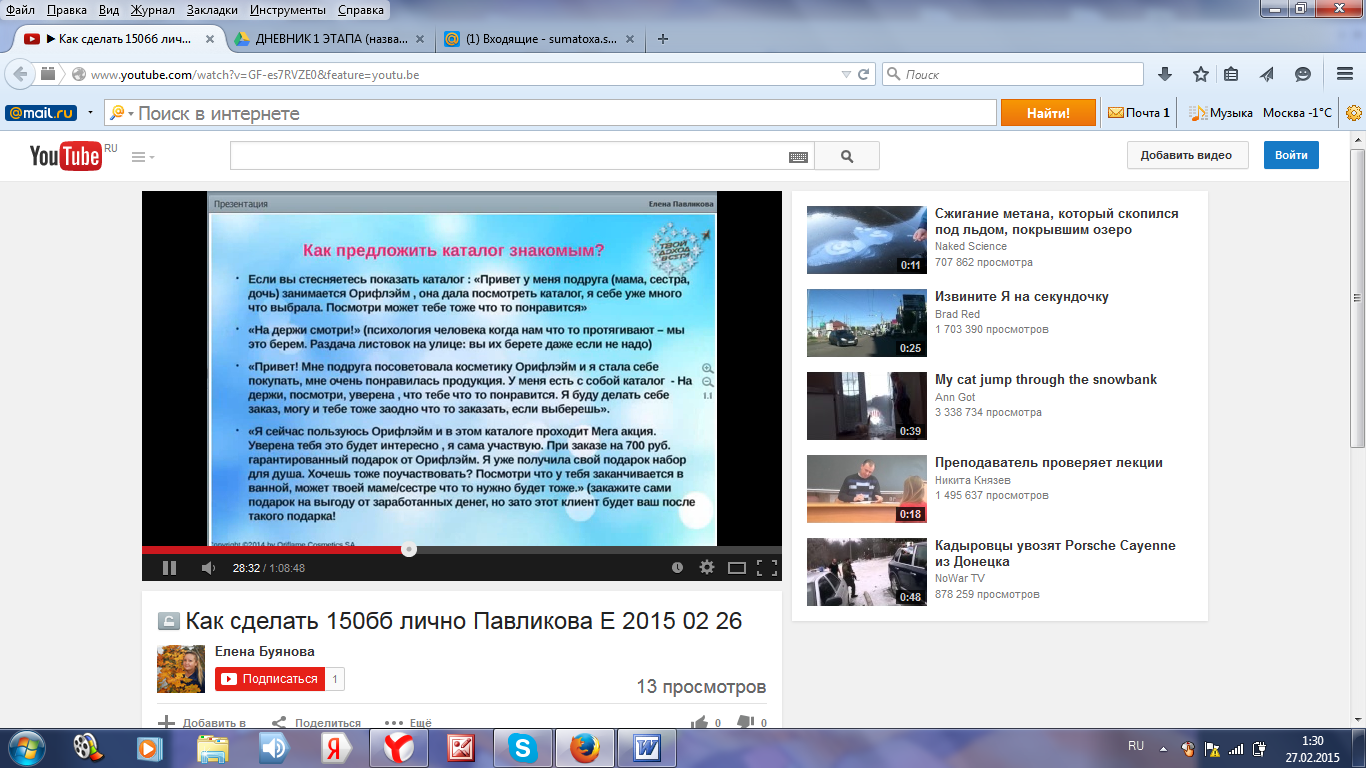Viewport: 1366px width, 768px height.
Task: Open the 'Инструменты' menu
Action: (x=290, y=10)
